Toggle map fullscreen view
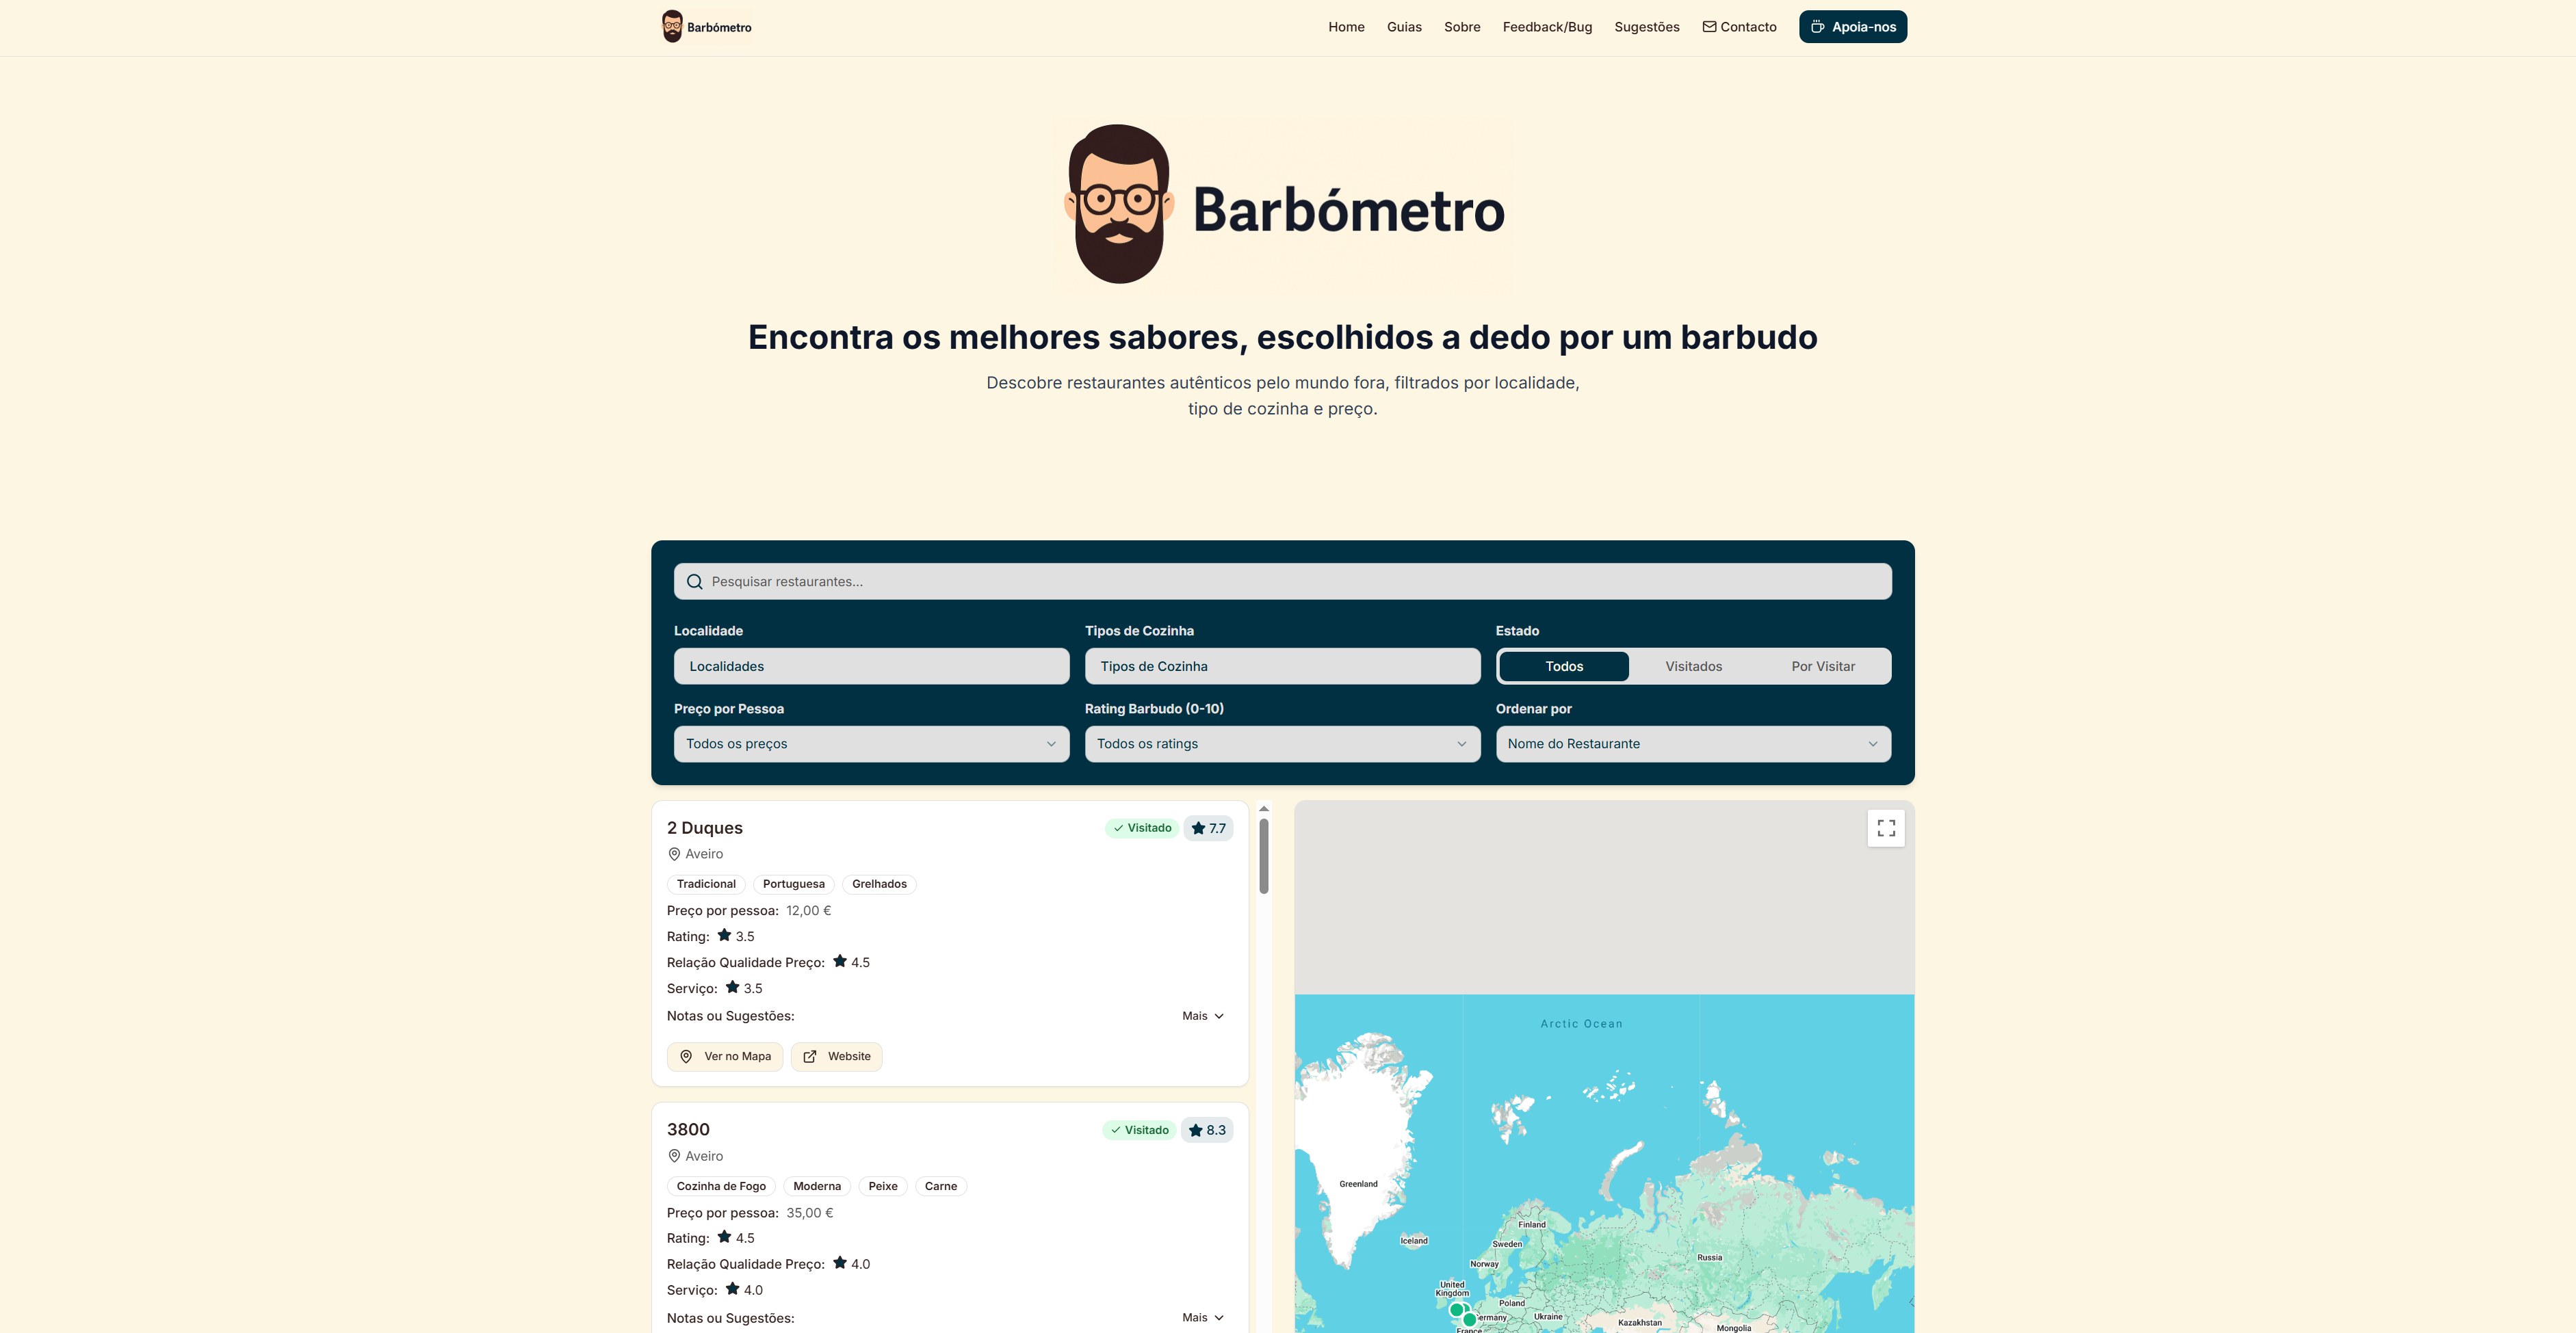 pyautogui.click(x=1885, y=828)
